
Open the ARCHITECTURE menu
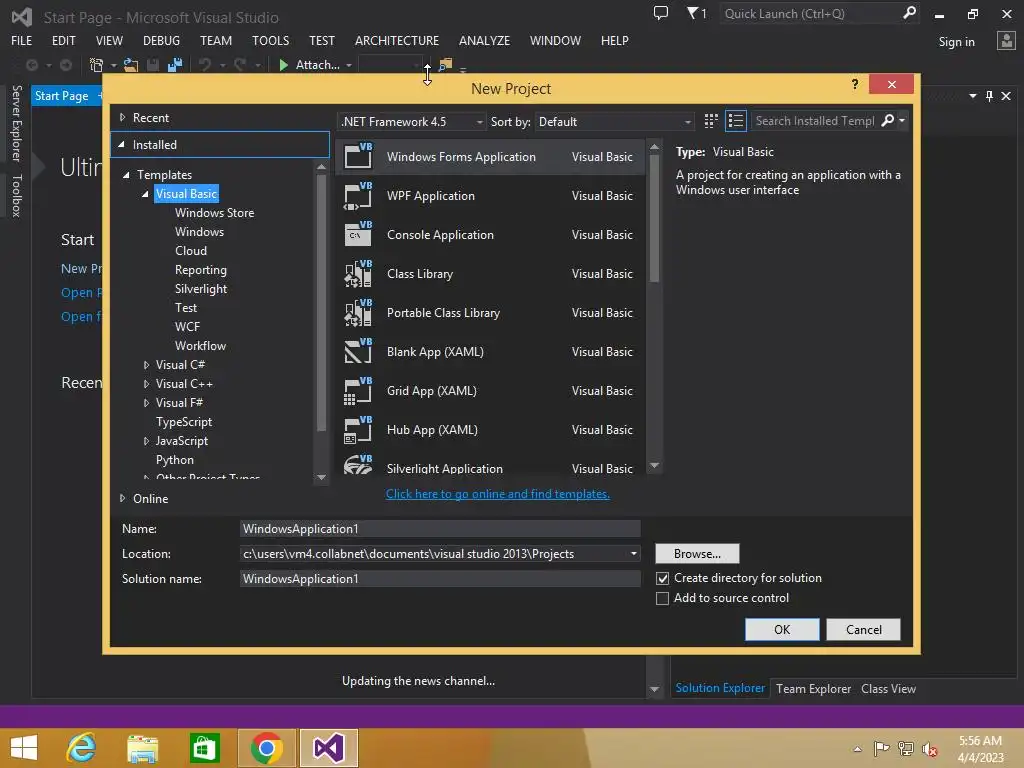click(397, 40)
